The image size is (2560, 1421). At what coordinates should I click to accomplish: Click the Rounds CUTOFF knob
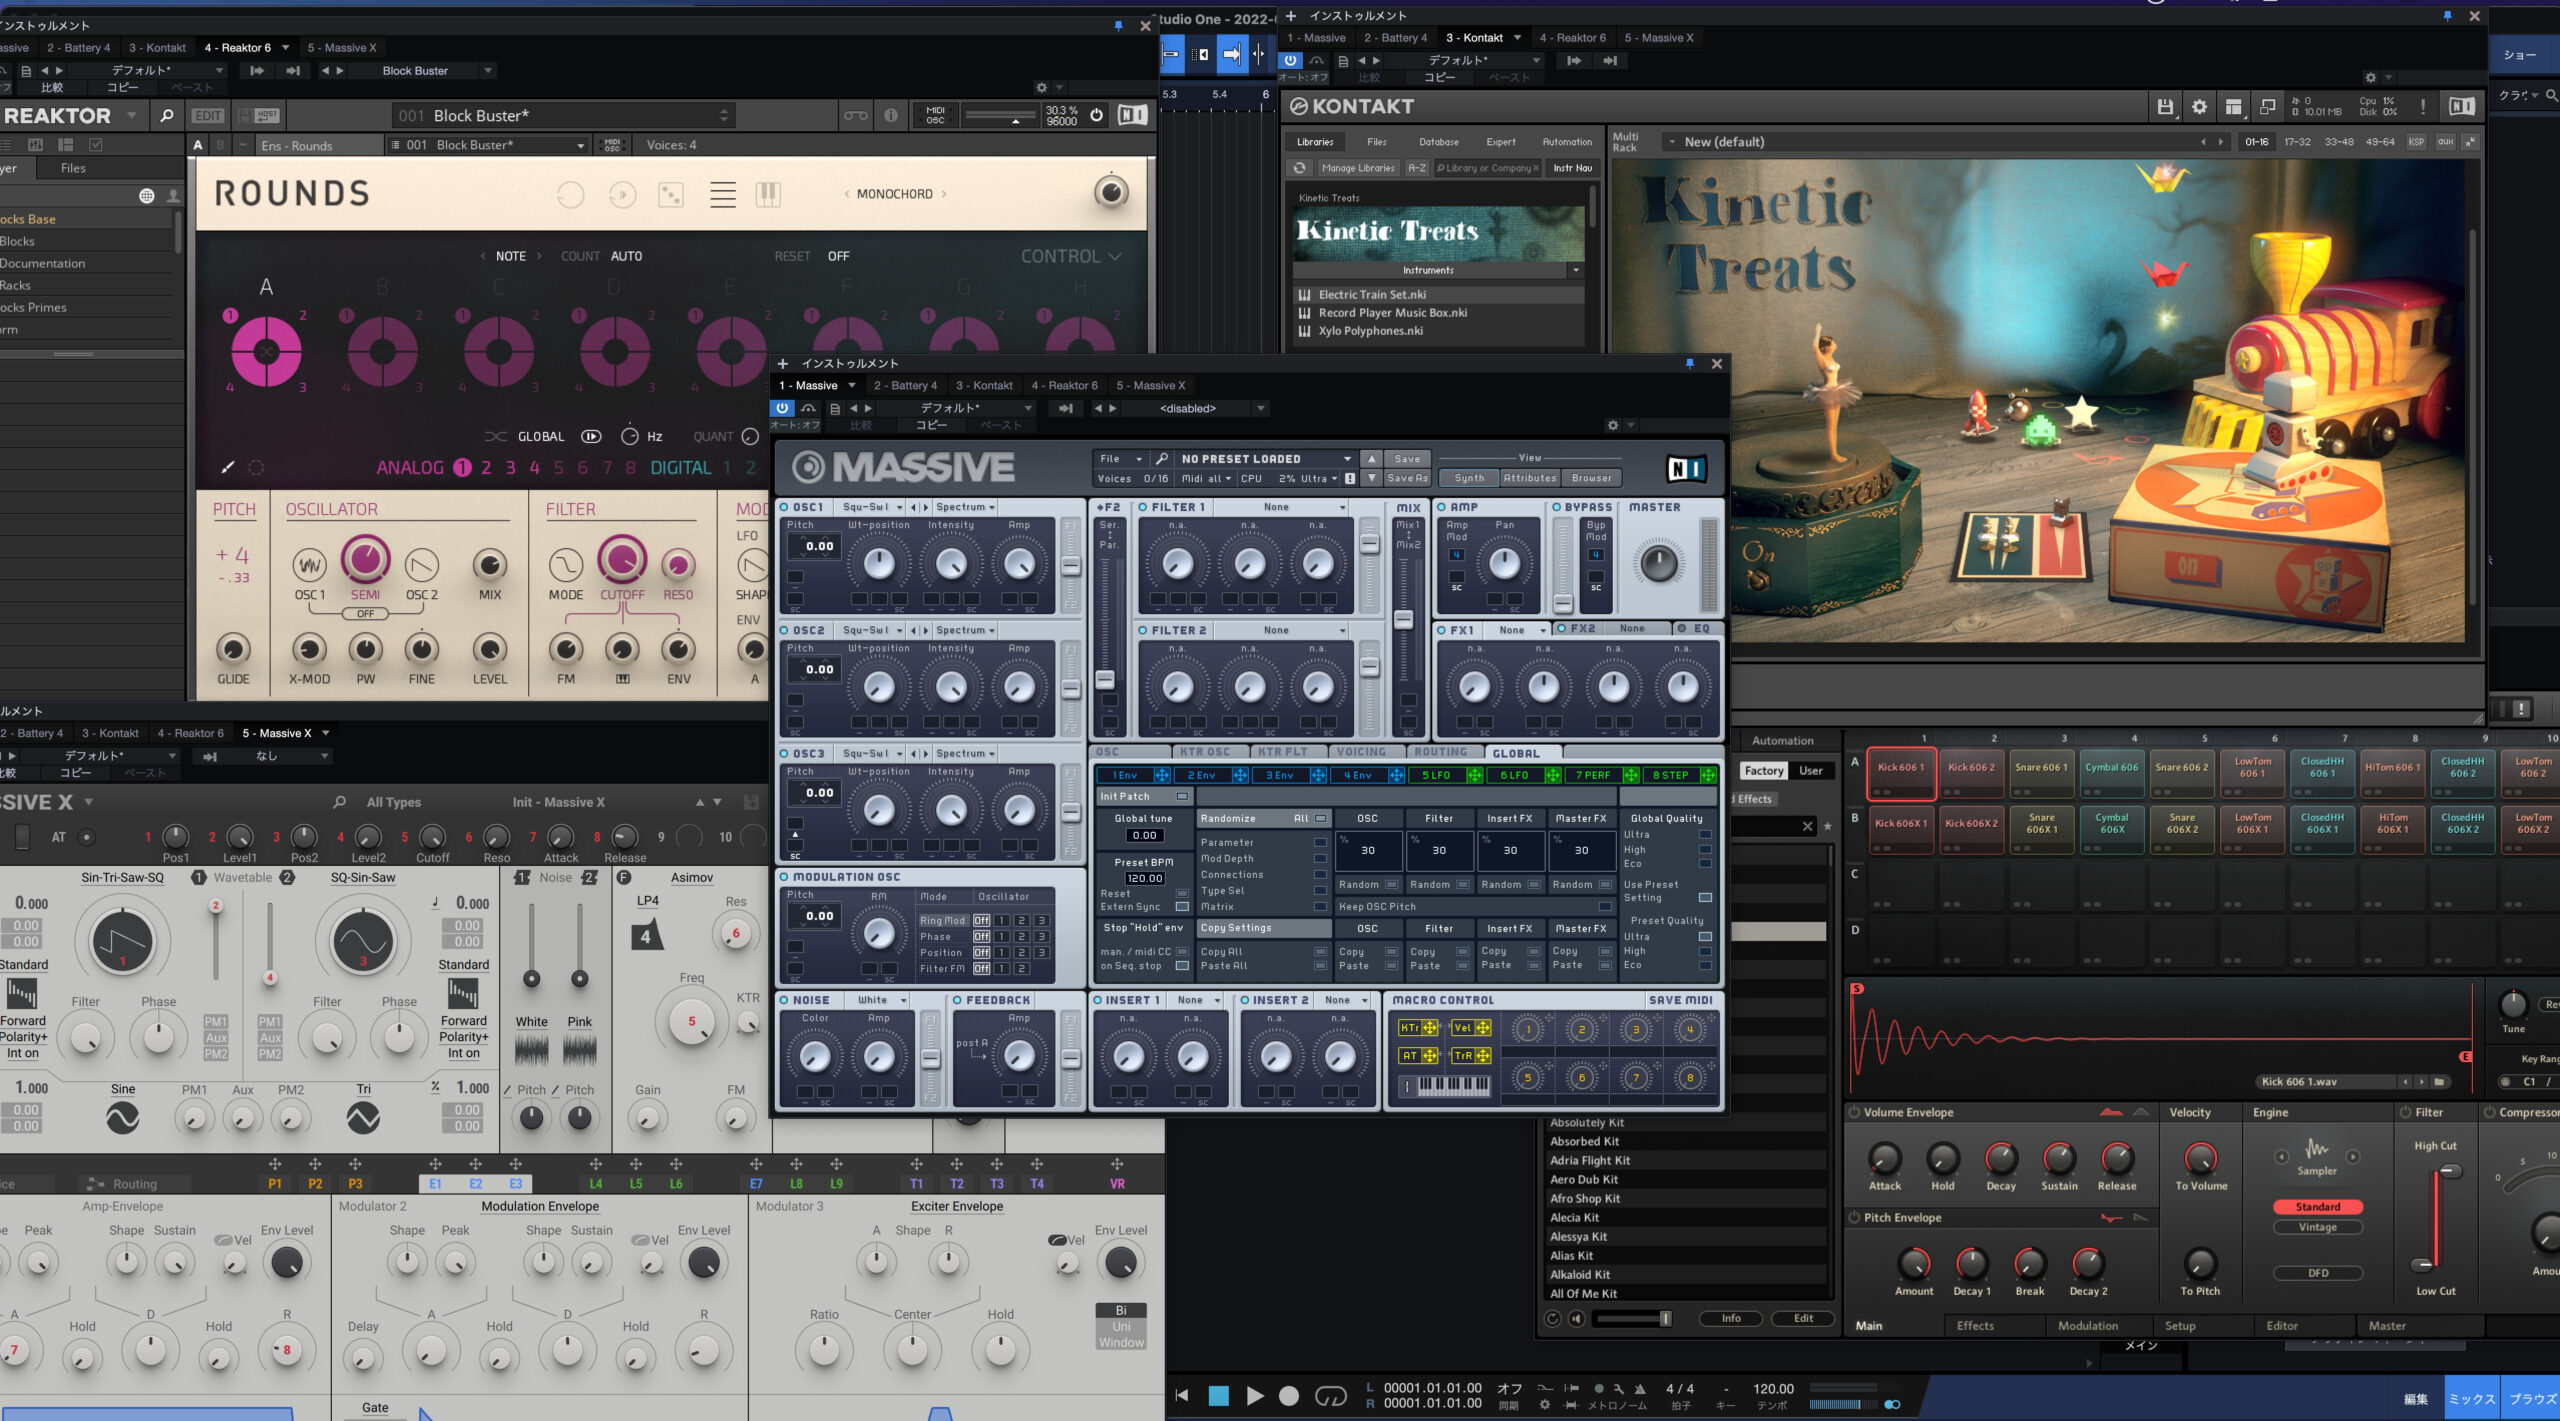[x=622, y=559]
